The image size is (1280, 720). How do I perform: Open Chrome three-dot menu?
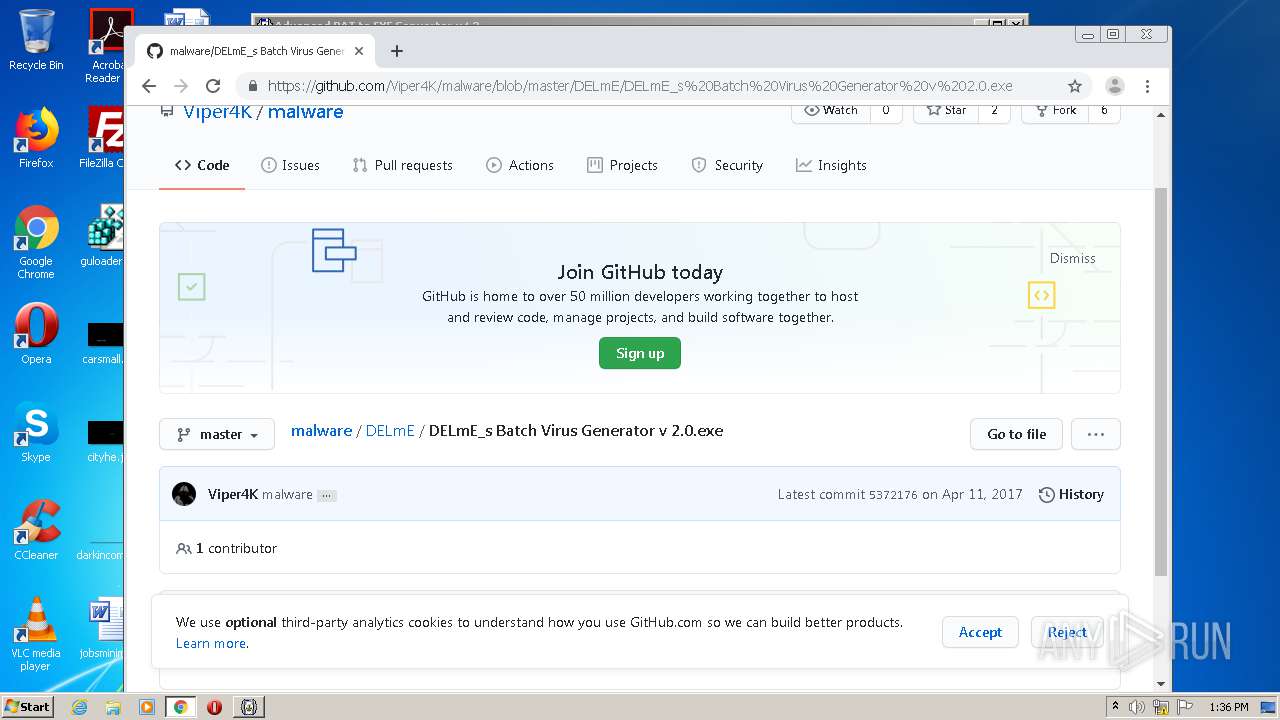(1147, 86)
